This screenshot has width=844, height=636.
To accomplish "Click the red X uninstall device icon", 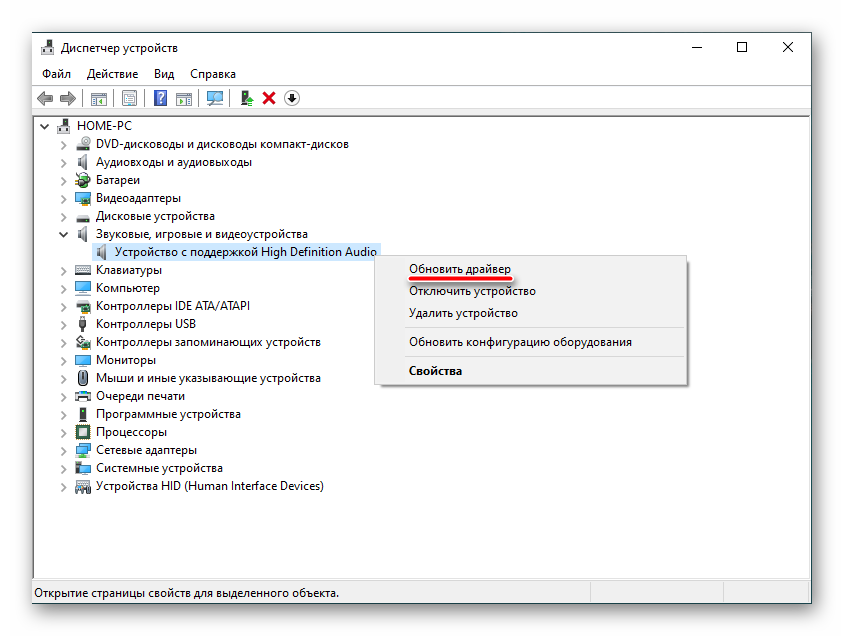I will coord(269,98).
